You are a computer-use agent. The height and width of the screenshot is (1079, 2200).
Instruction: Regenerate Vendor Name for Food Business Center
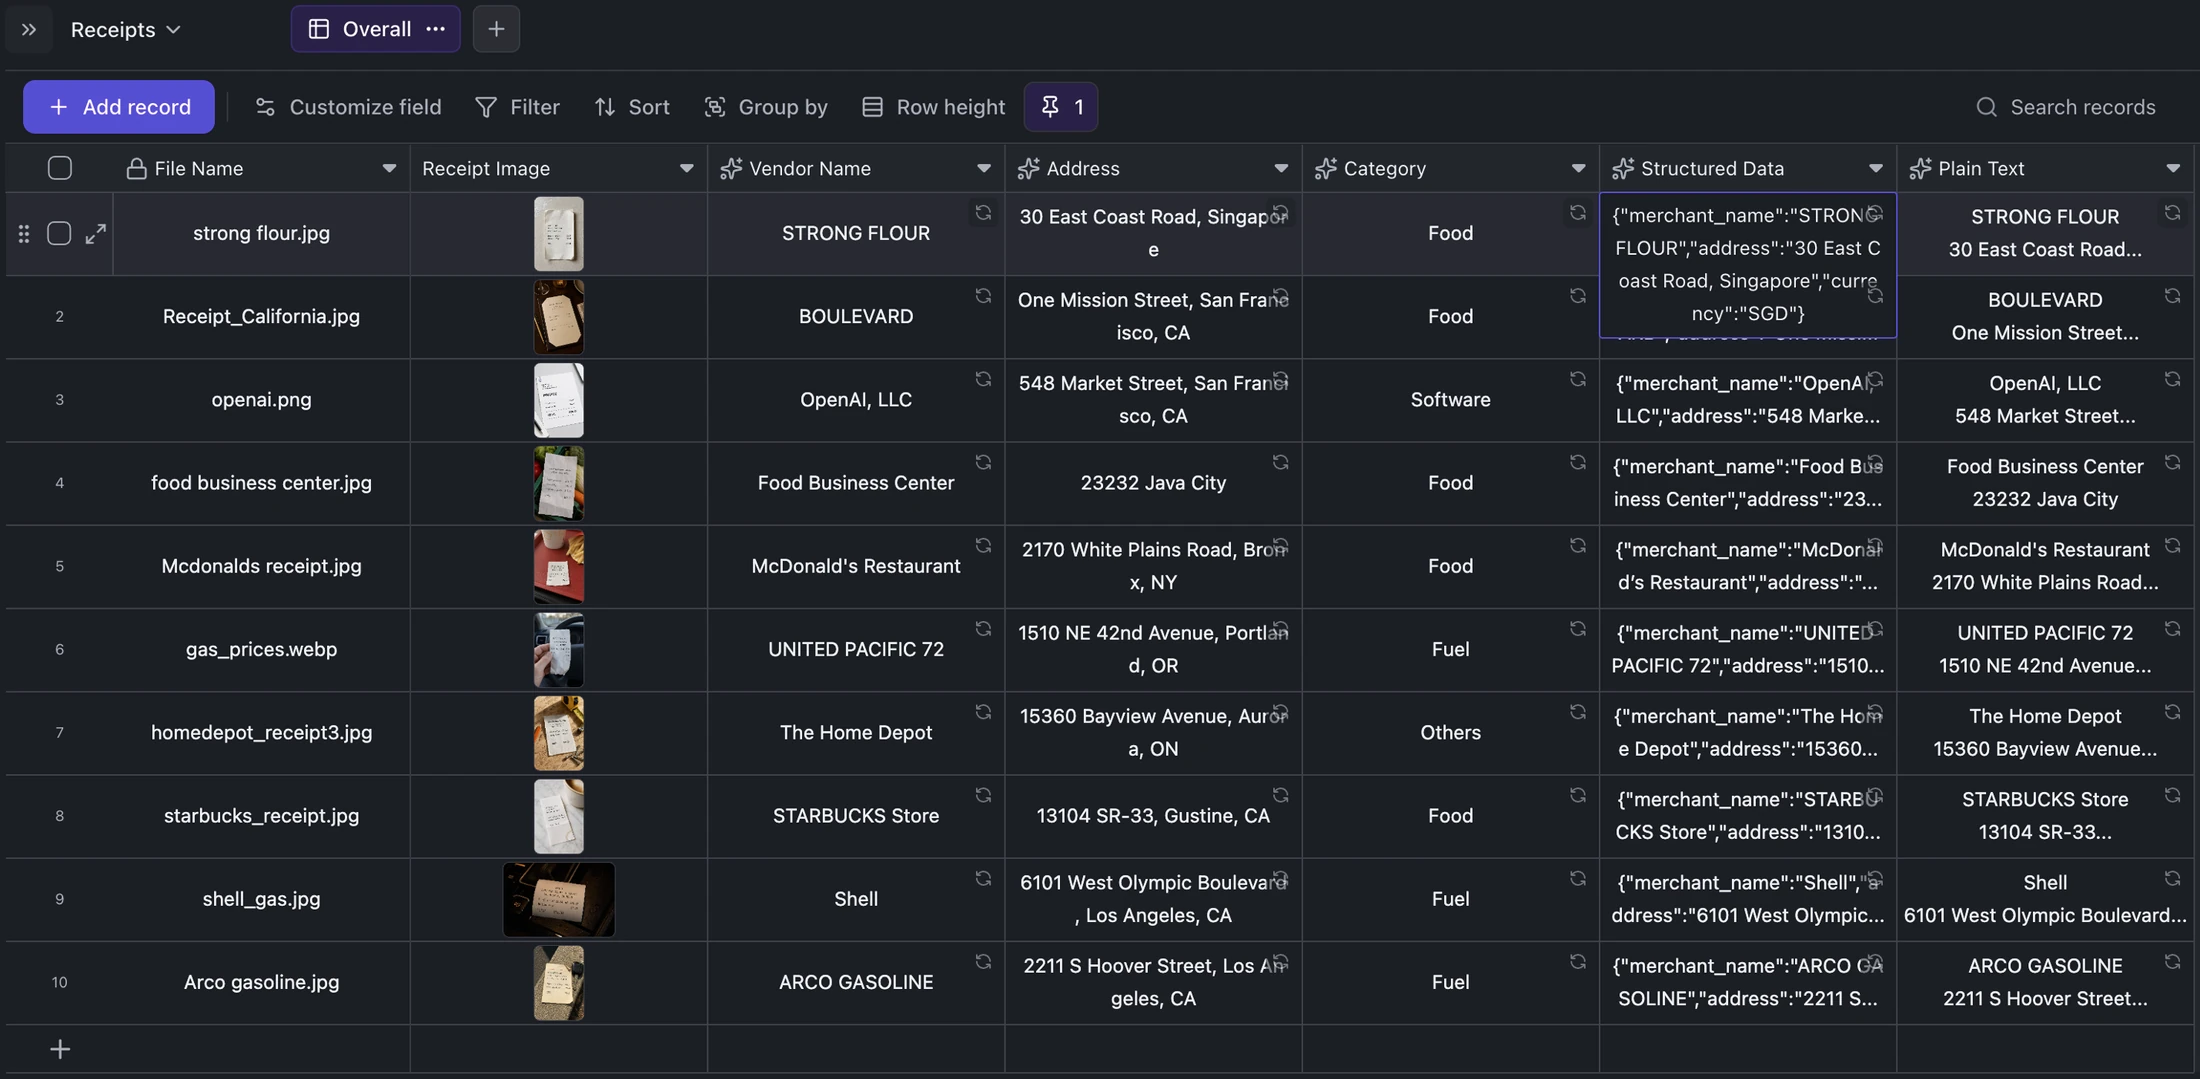[x=983, y=462]
